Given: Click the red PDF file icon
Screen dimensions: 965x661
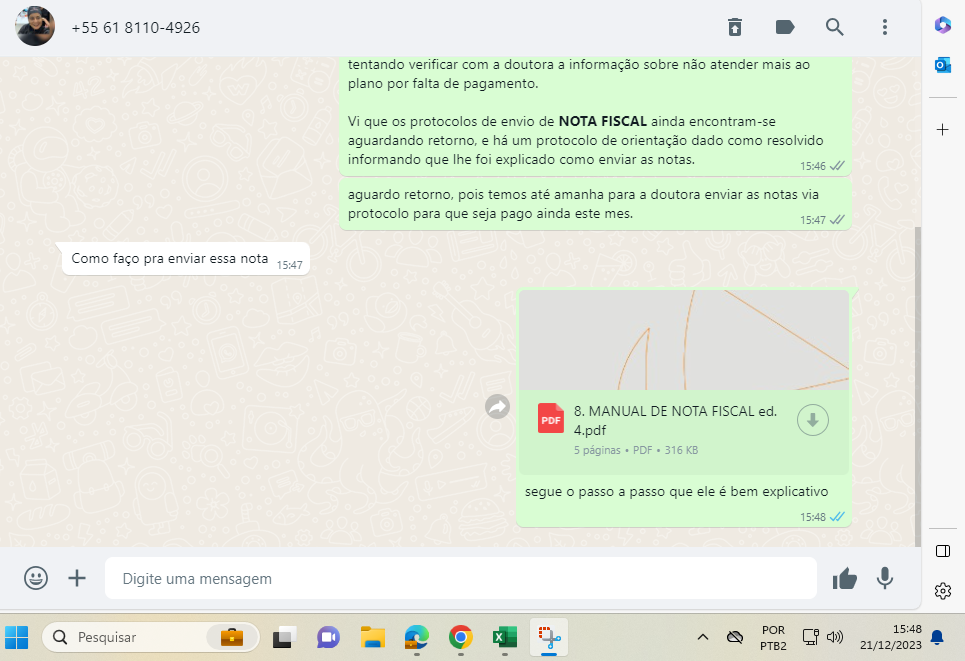Looking at the screenshot, I should (x=550, y=419).
